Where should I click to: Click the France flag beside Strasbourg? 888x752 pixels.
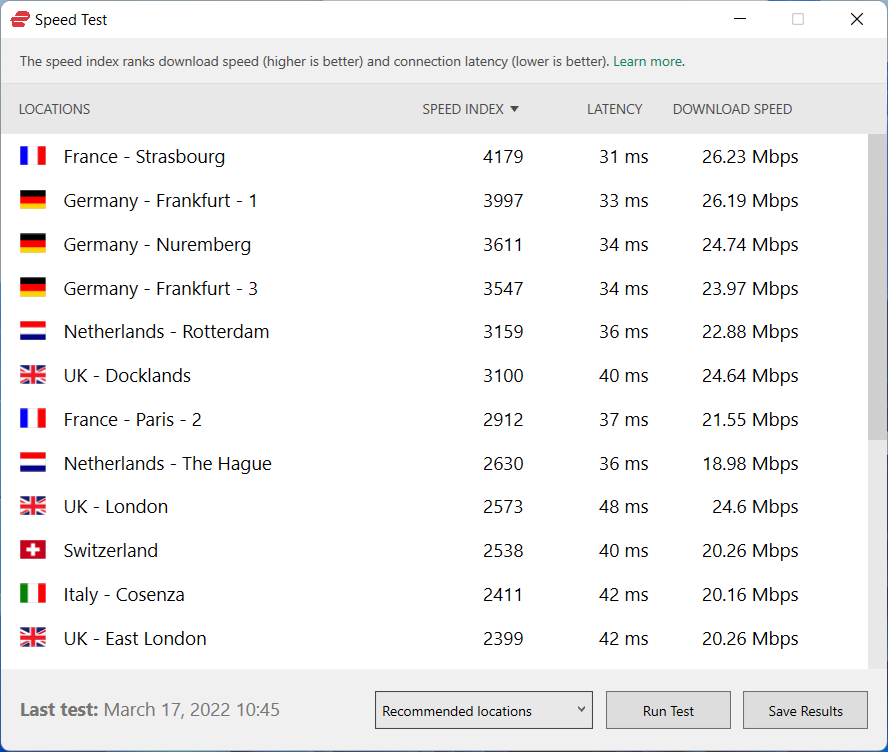click(x=33, y=156)
